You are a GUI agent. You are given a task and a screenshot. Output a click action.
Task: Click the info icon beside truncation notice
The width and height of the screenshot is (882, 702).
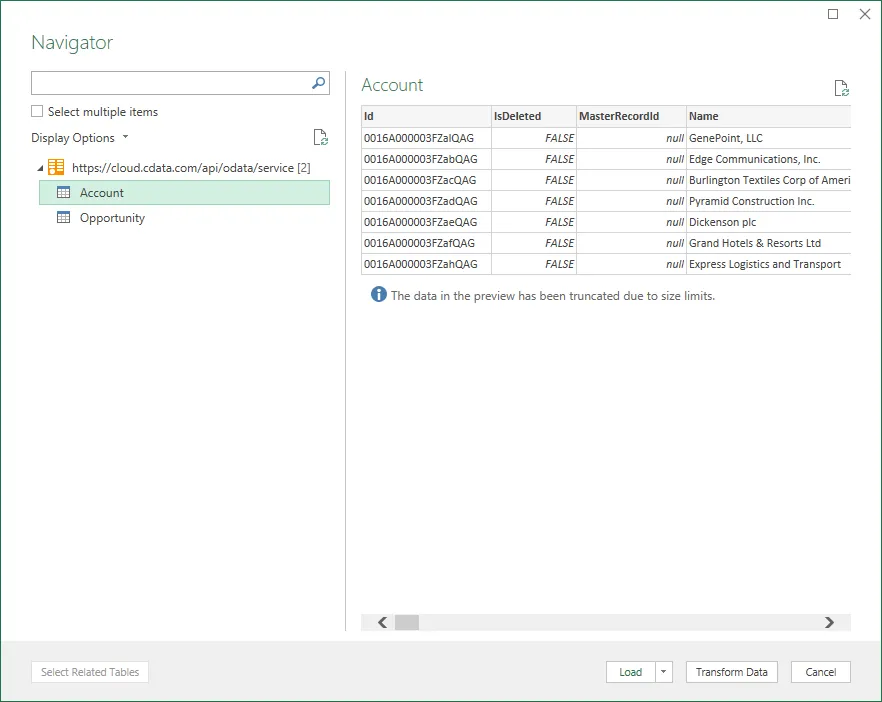[x=378, y=295]
